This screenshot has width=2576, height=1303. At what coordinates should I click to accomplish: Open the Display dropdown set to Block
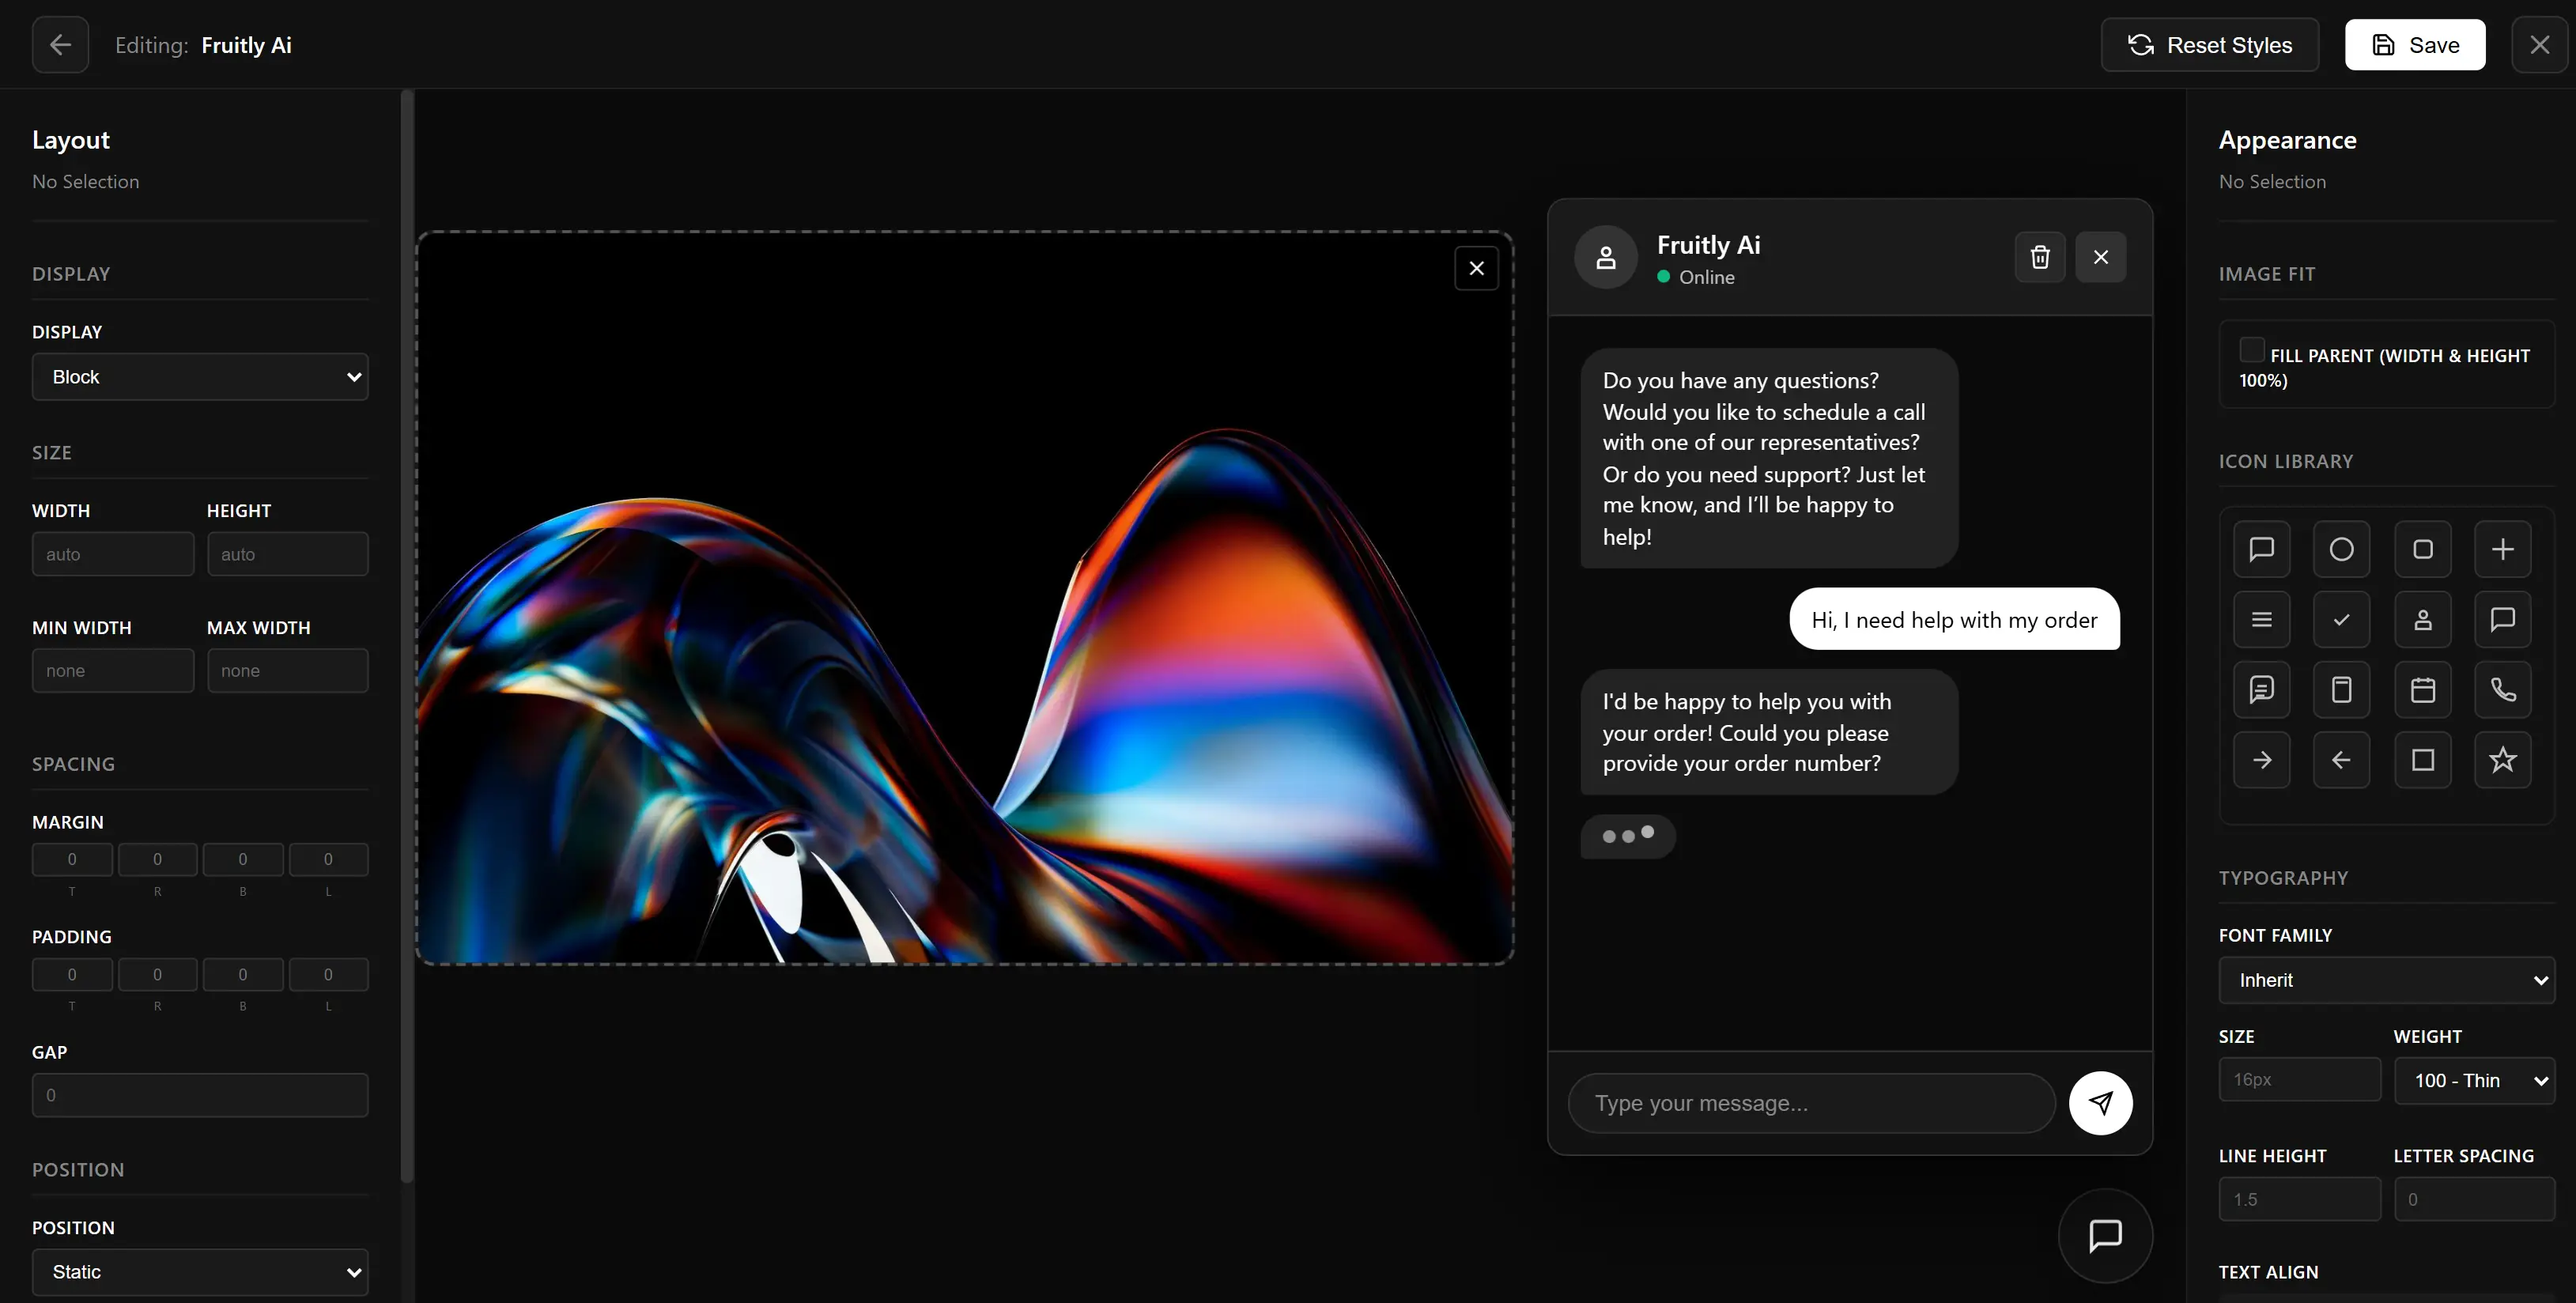click(x=199, y=377)
